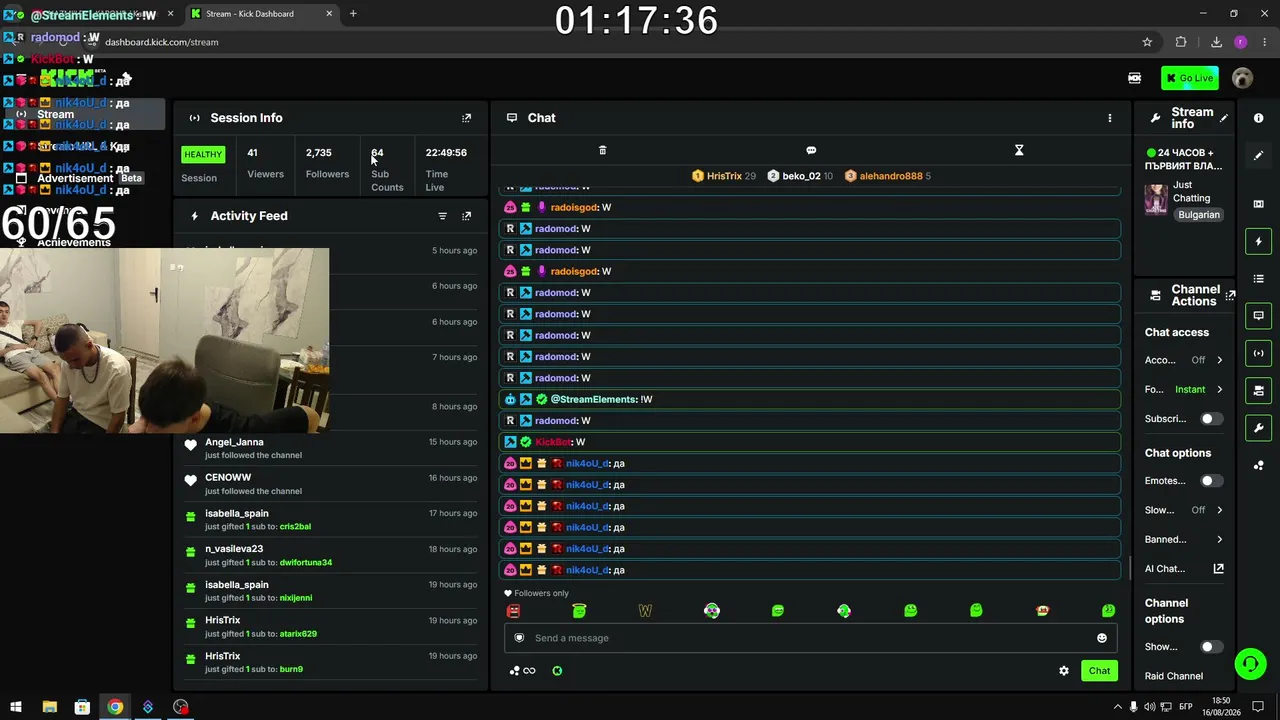Viewport: 1280px width, 720px height.
Task: Toggle the chat panel sidebar icon
Action: 1258,316
